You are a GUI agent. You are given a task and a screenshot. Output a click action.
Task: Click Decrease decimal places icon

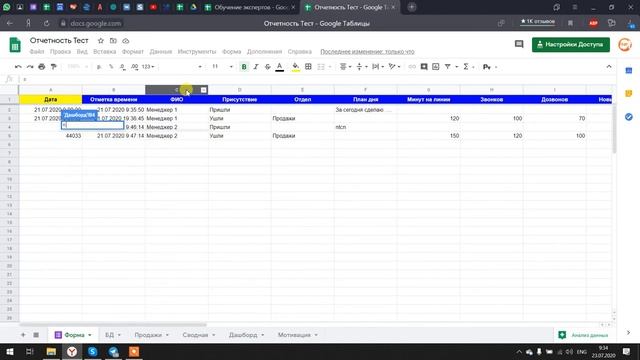coord(122,67)
